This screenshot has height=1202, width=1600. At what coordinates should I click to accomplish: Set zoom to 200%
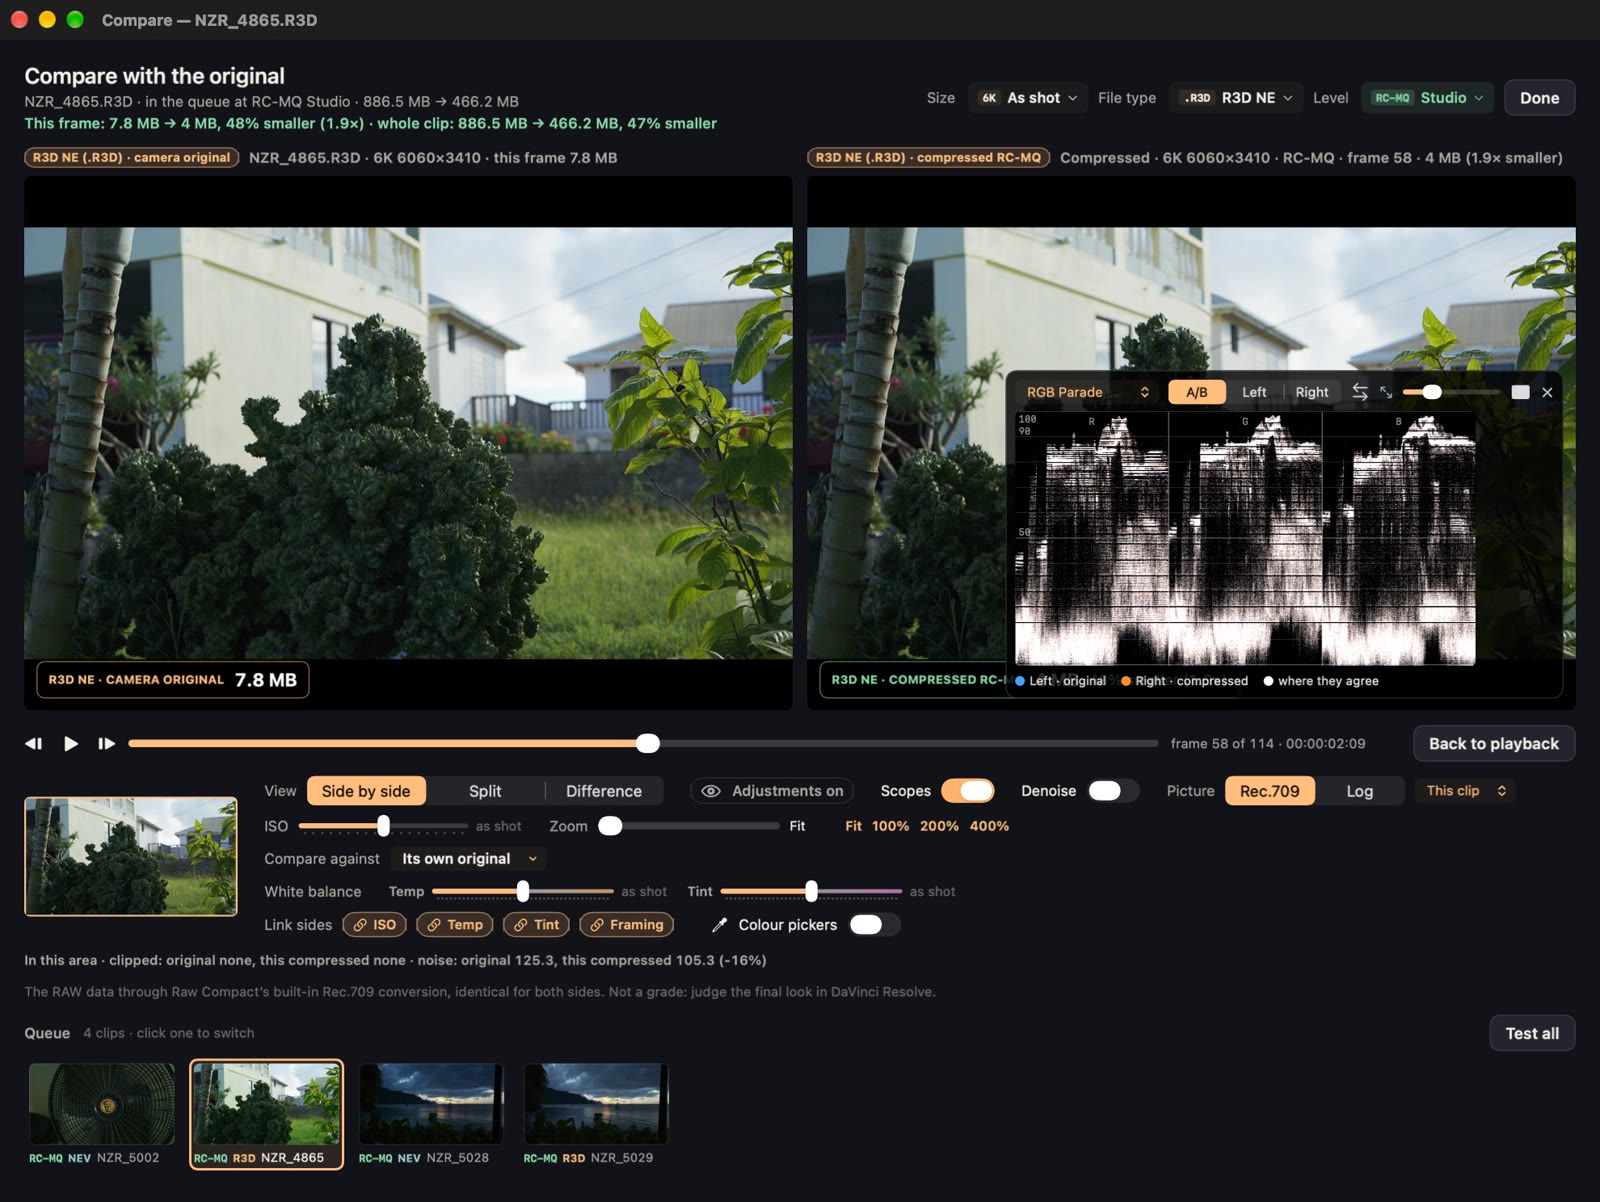point(939,826)
